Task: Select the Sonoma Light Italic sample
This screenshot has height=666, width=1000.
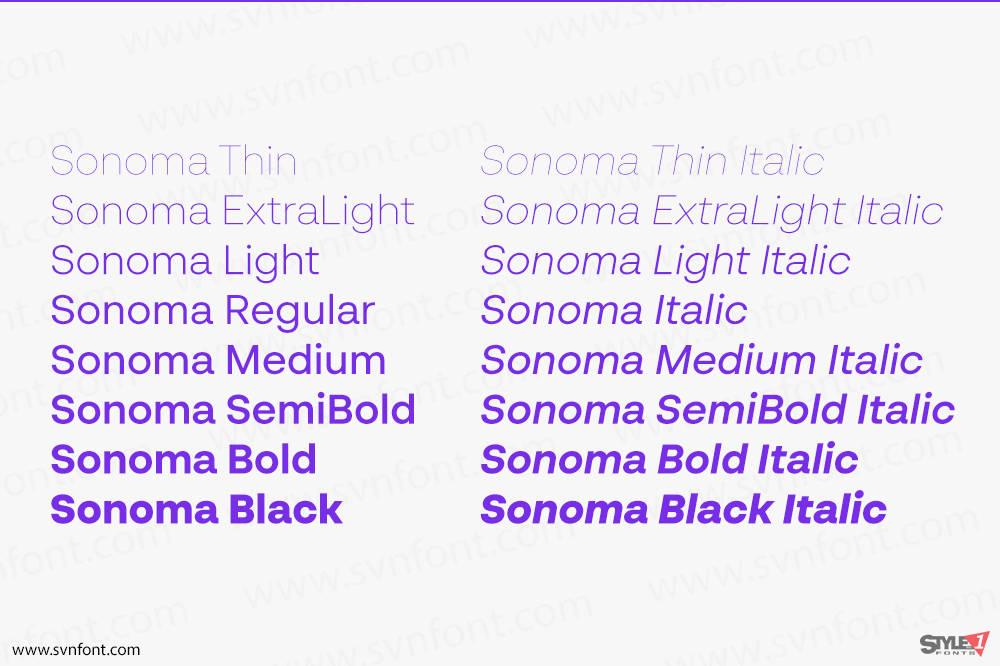Action: tap(665, 263)
